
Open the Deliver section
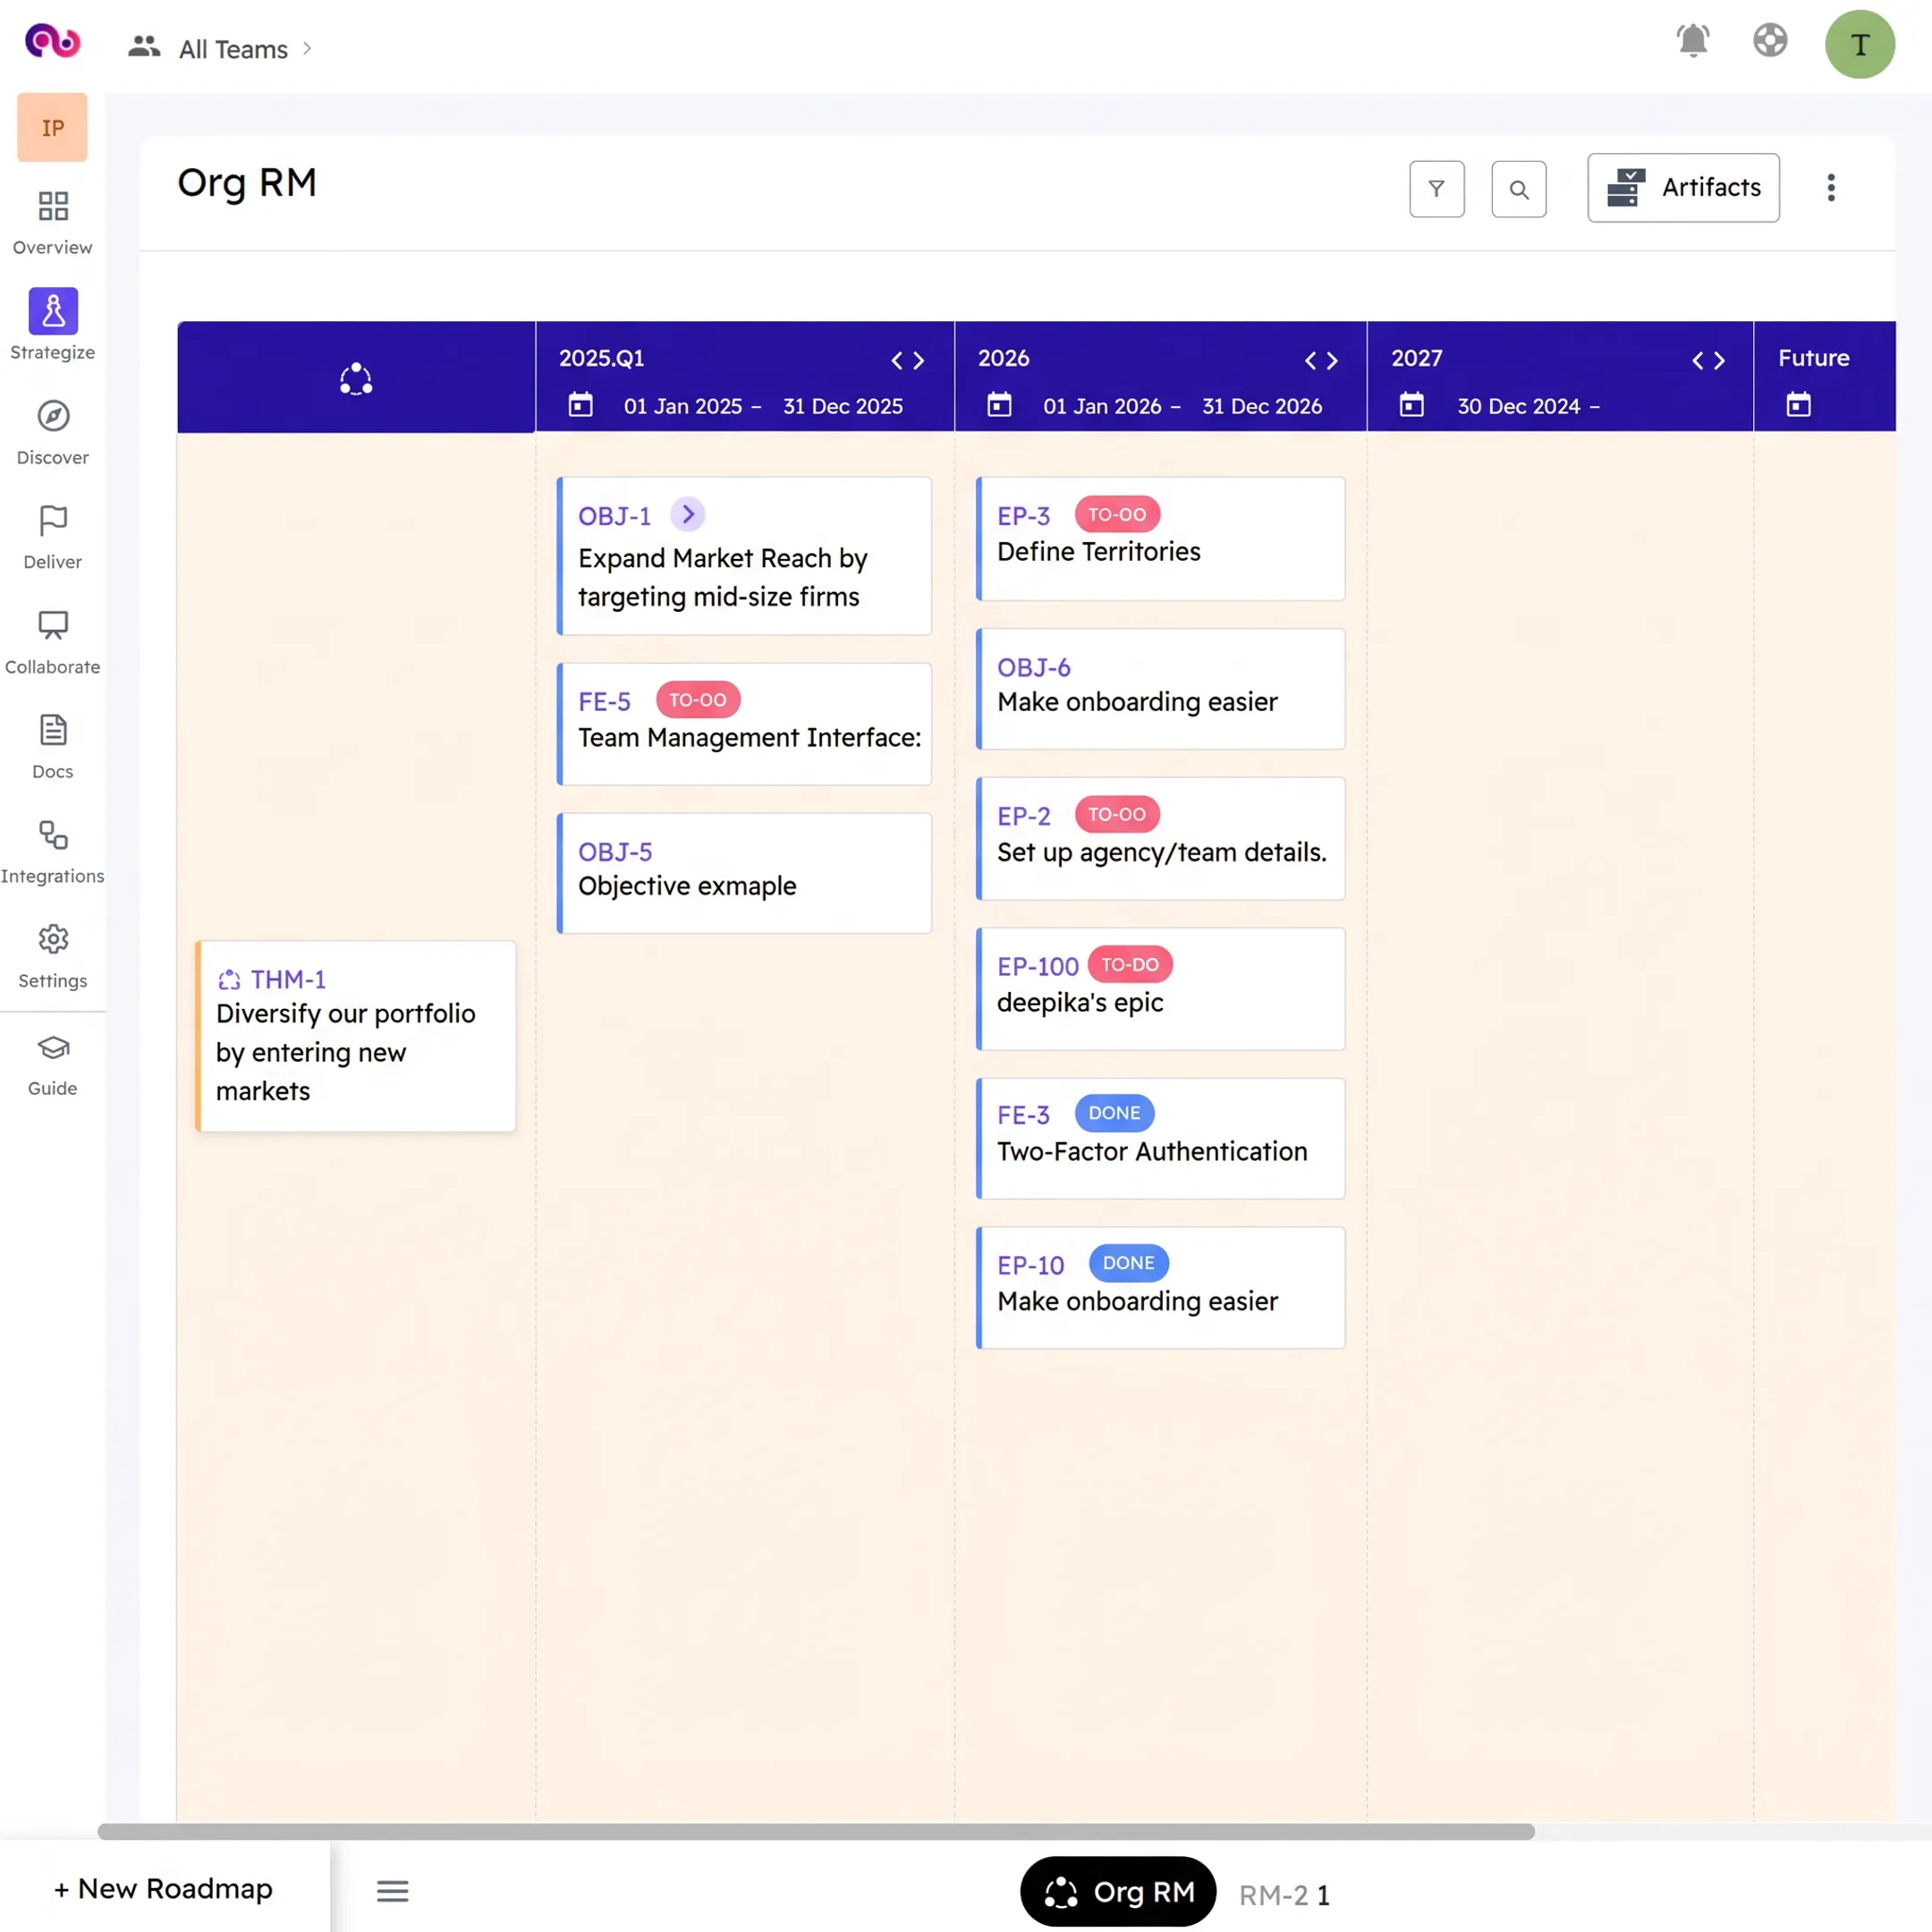[52, 537]
